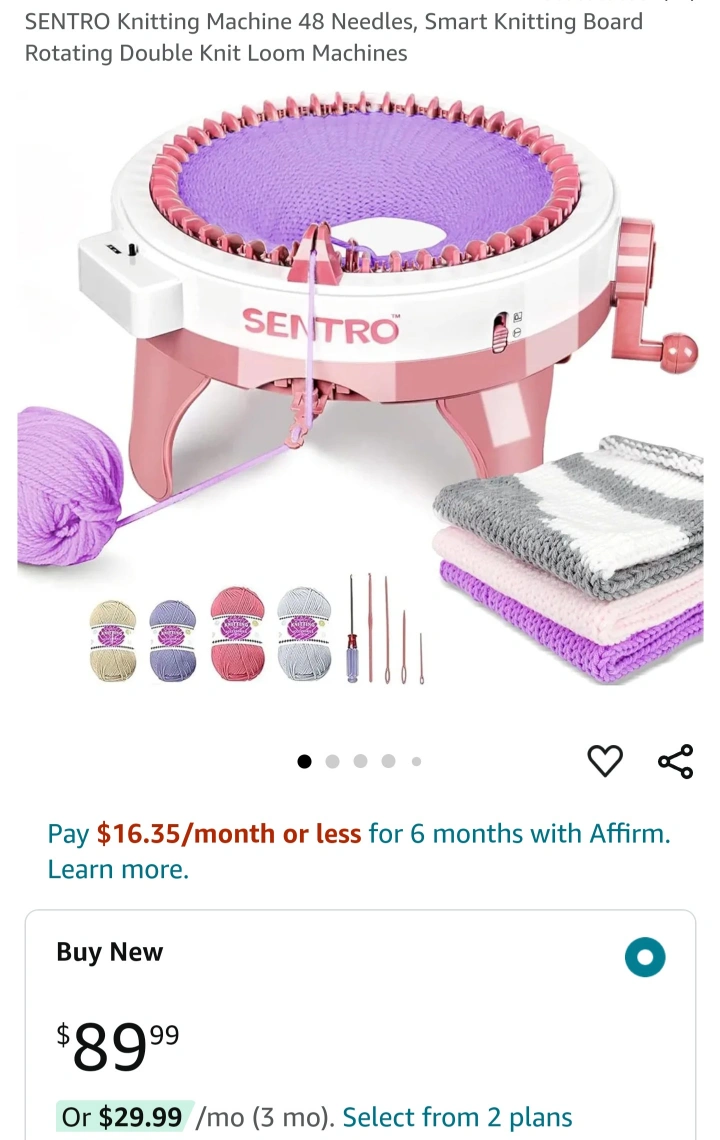Tap the crochet hooks and needles in image
The width and height of the screenshot is (720, 1140).
tap(385, 629)
